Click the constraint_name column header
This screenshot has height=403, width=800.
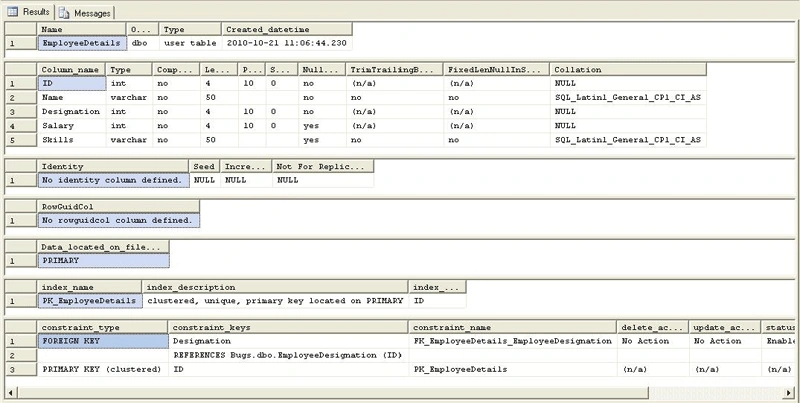coord(512,328)
